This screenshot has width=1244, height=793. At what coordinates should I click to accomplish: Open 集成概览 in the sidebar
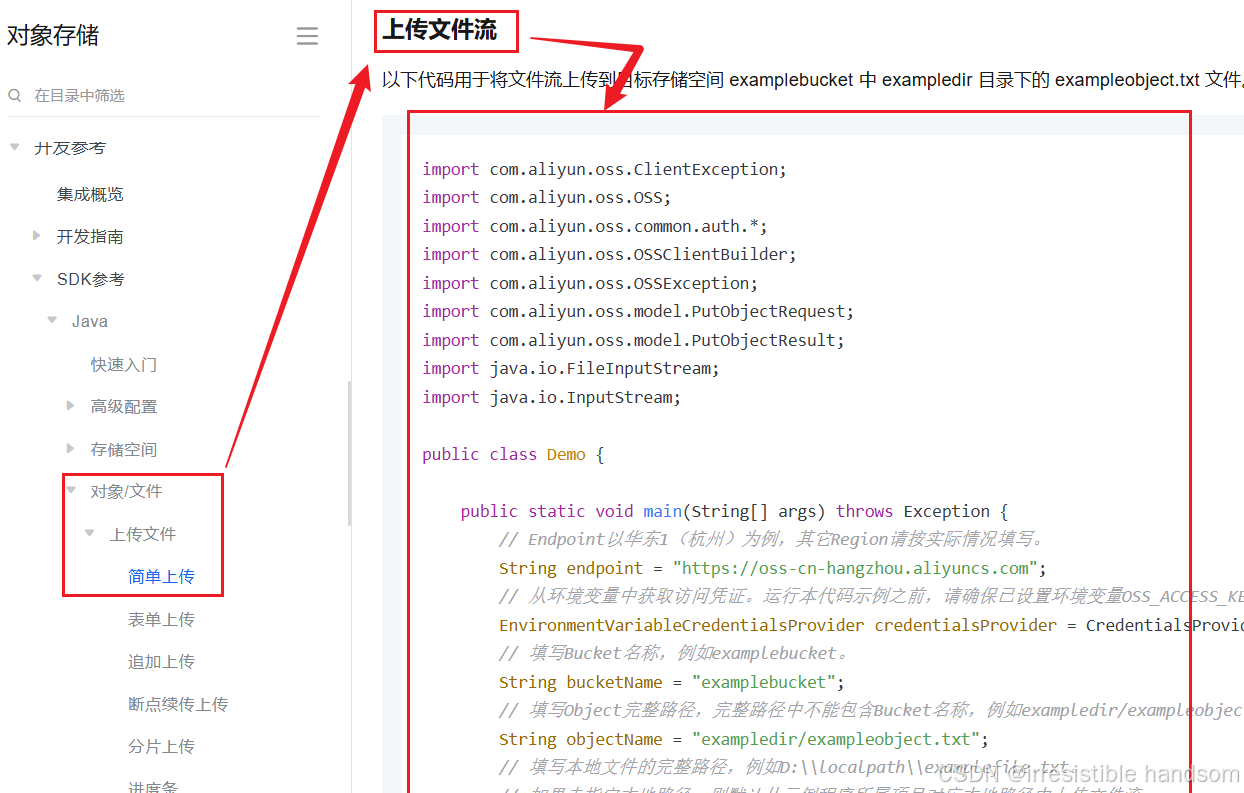[x=90, y=194]
